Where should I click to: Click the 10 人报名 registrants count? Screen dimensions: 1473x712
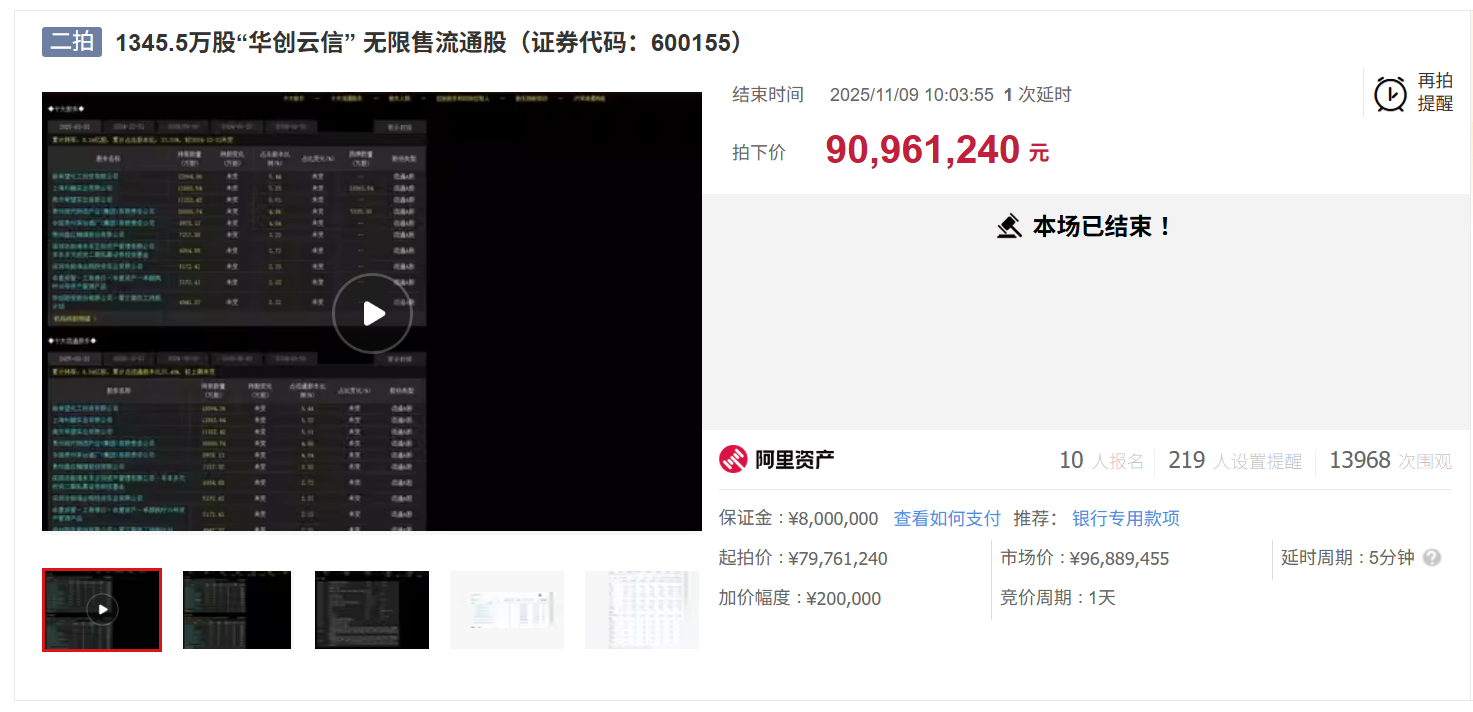click(x=1101, y=460)
